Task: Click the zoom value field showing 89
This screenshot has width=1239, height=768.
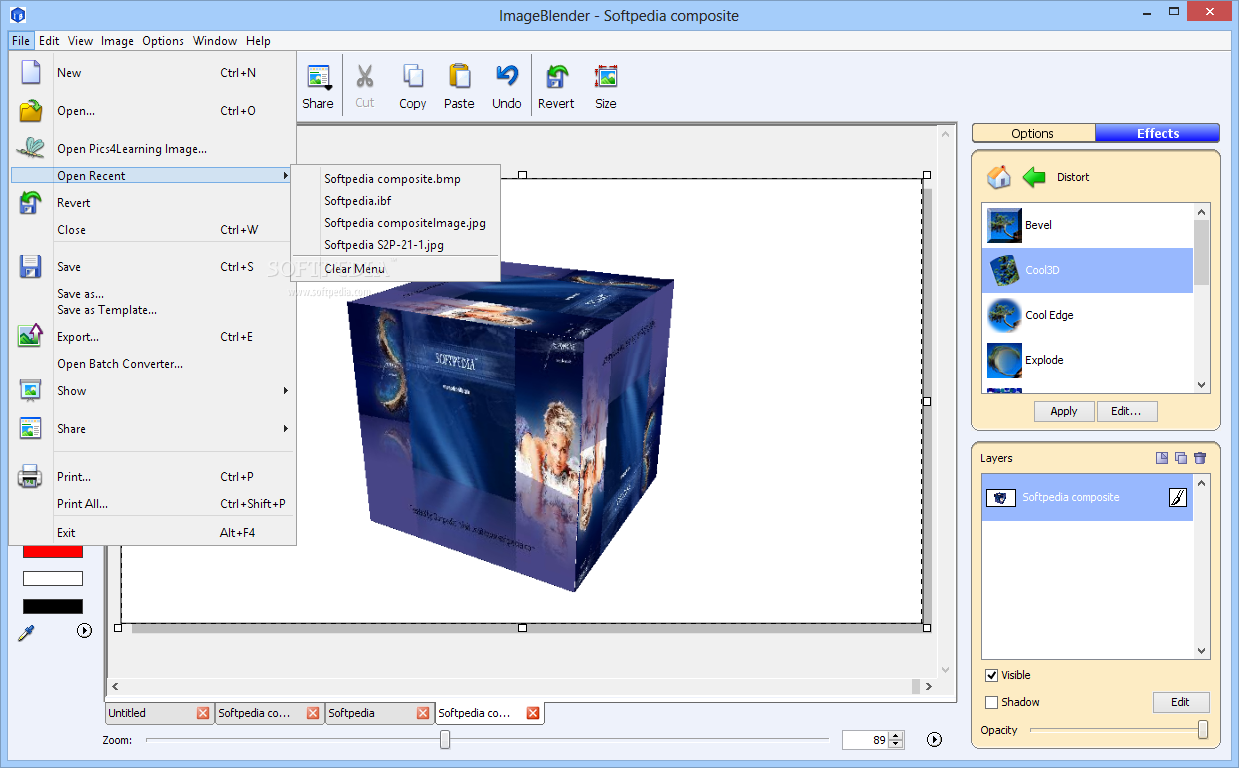Action: [865, 740]
